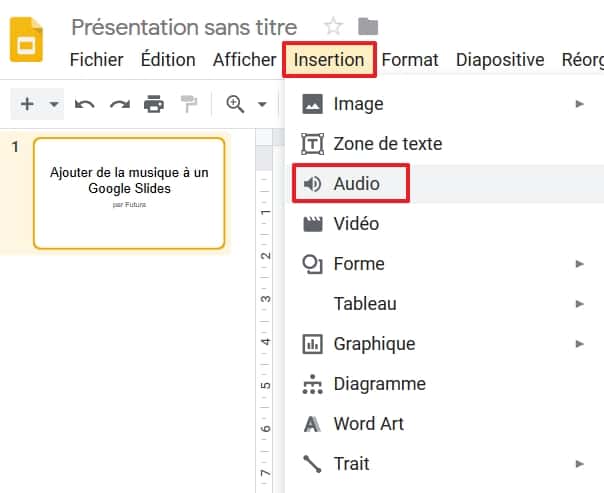Click the Forme shapes icon
Image resolution: width=604 pixels, height=493 pixels.
[312, 264]
